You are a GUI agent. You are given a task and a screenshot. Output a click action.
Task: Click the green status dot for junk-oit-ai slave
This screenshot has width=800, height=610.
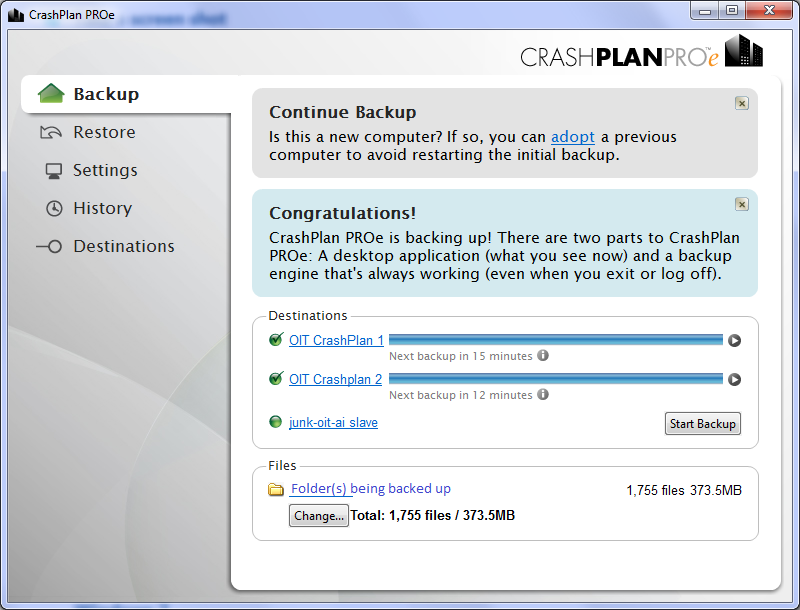pyautogui.click(x=276, y=422)
